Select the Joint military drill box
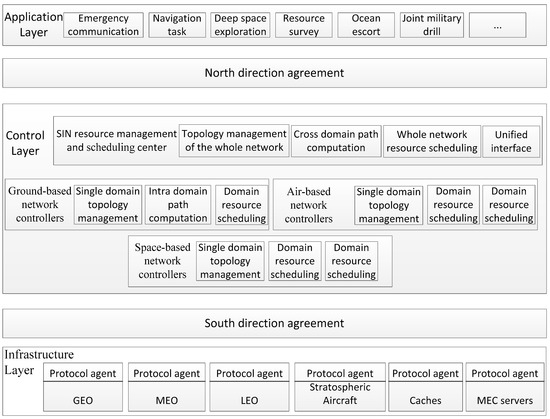This screenshot has width=550, height=419. 432,25
